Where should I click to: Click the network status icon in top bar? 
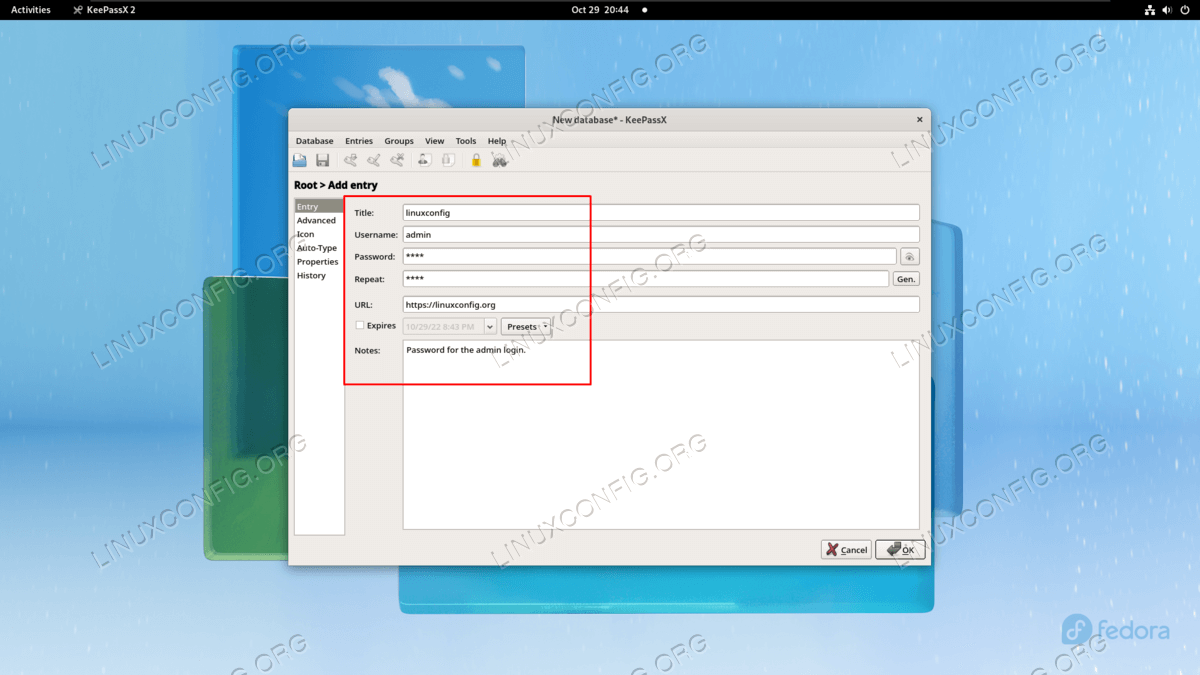pyautogui.click(x=1150, y=10)
